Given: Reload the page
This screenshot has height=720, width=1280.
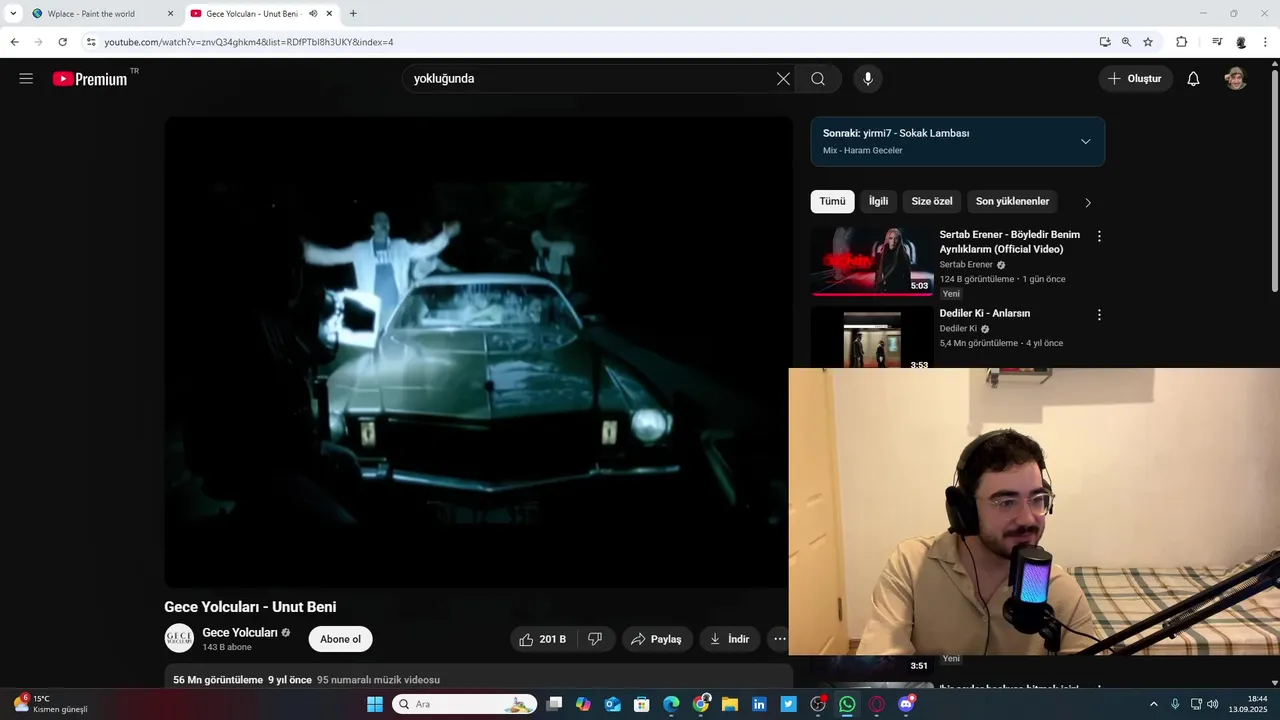Looking at the screenshot, I should (62, 42).
